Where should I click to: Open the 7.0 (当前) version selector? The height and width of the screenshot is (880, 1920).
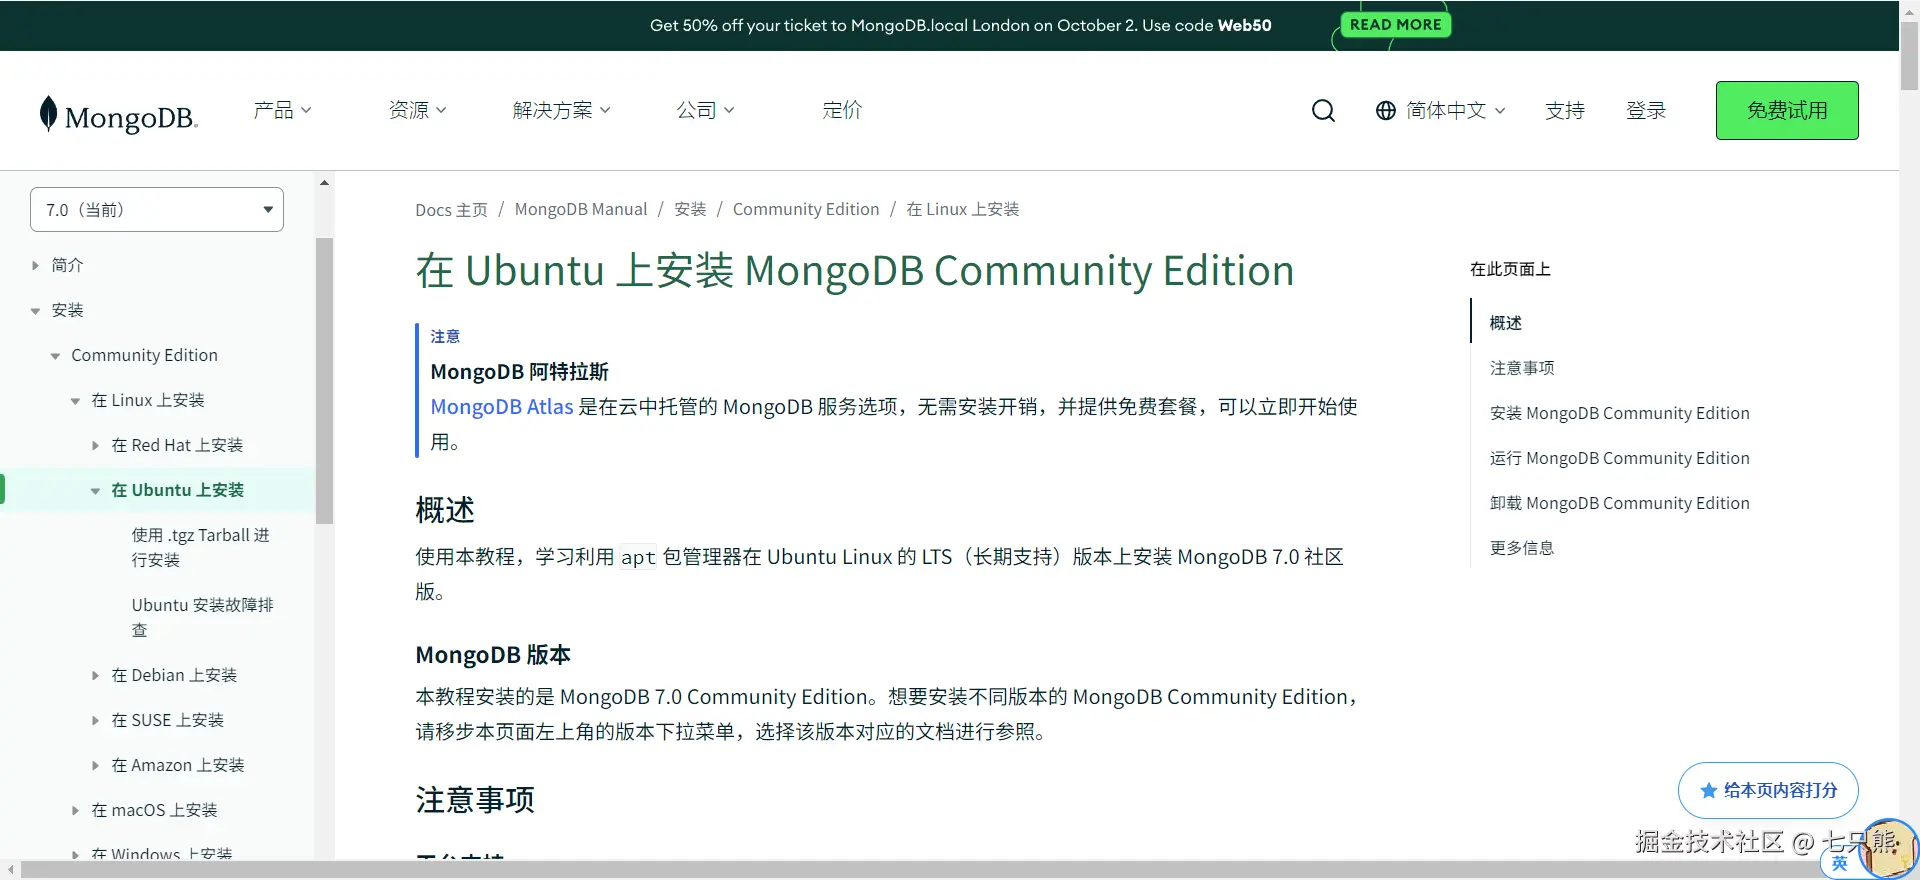(x=157, y=210)
